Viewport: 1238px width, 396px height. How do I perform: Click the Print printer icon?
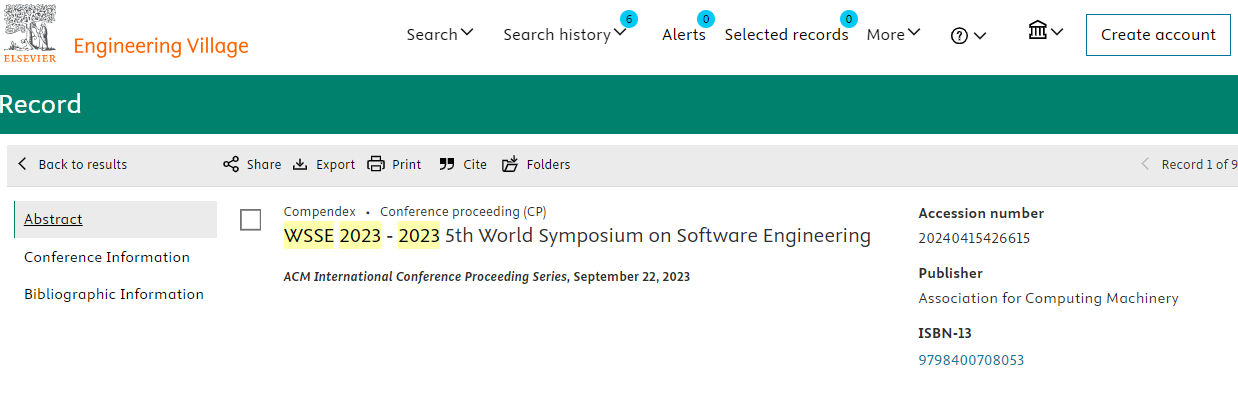[x=376, y=164]
